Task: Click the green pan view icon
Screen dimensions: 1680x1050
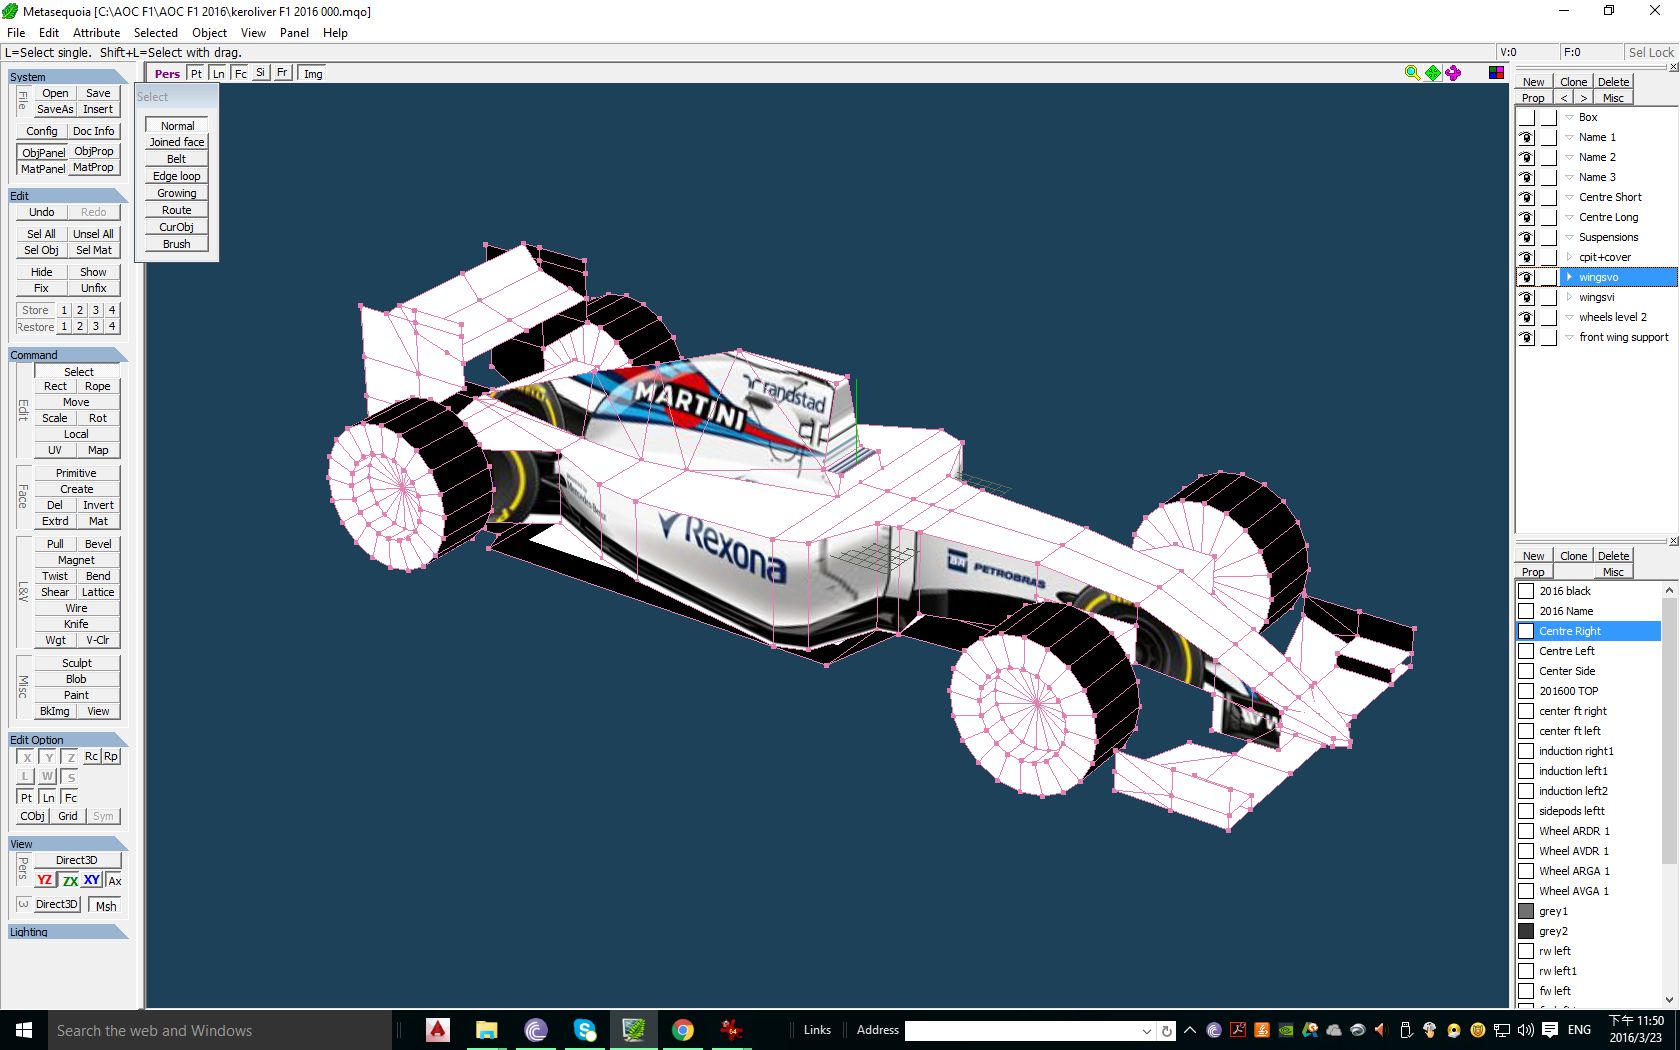Action: pyautogui.click(x=1433, y=73)
